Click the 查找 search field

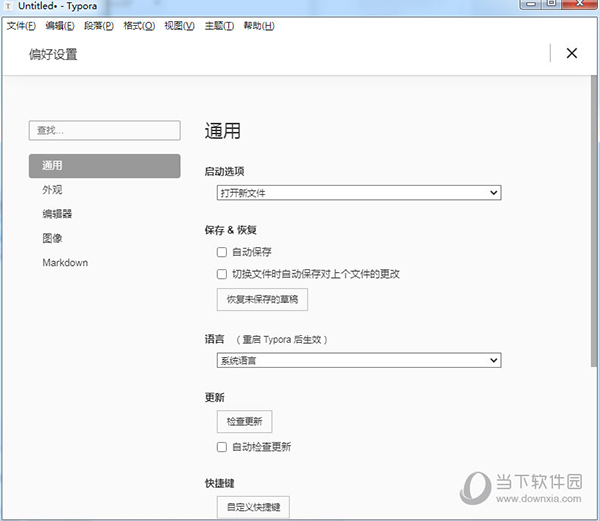click(104, 130)
